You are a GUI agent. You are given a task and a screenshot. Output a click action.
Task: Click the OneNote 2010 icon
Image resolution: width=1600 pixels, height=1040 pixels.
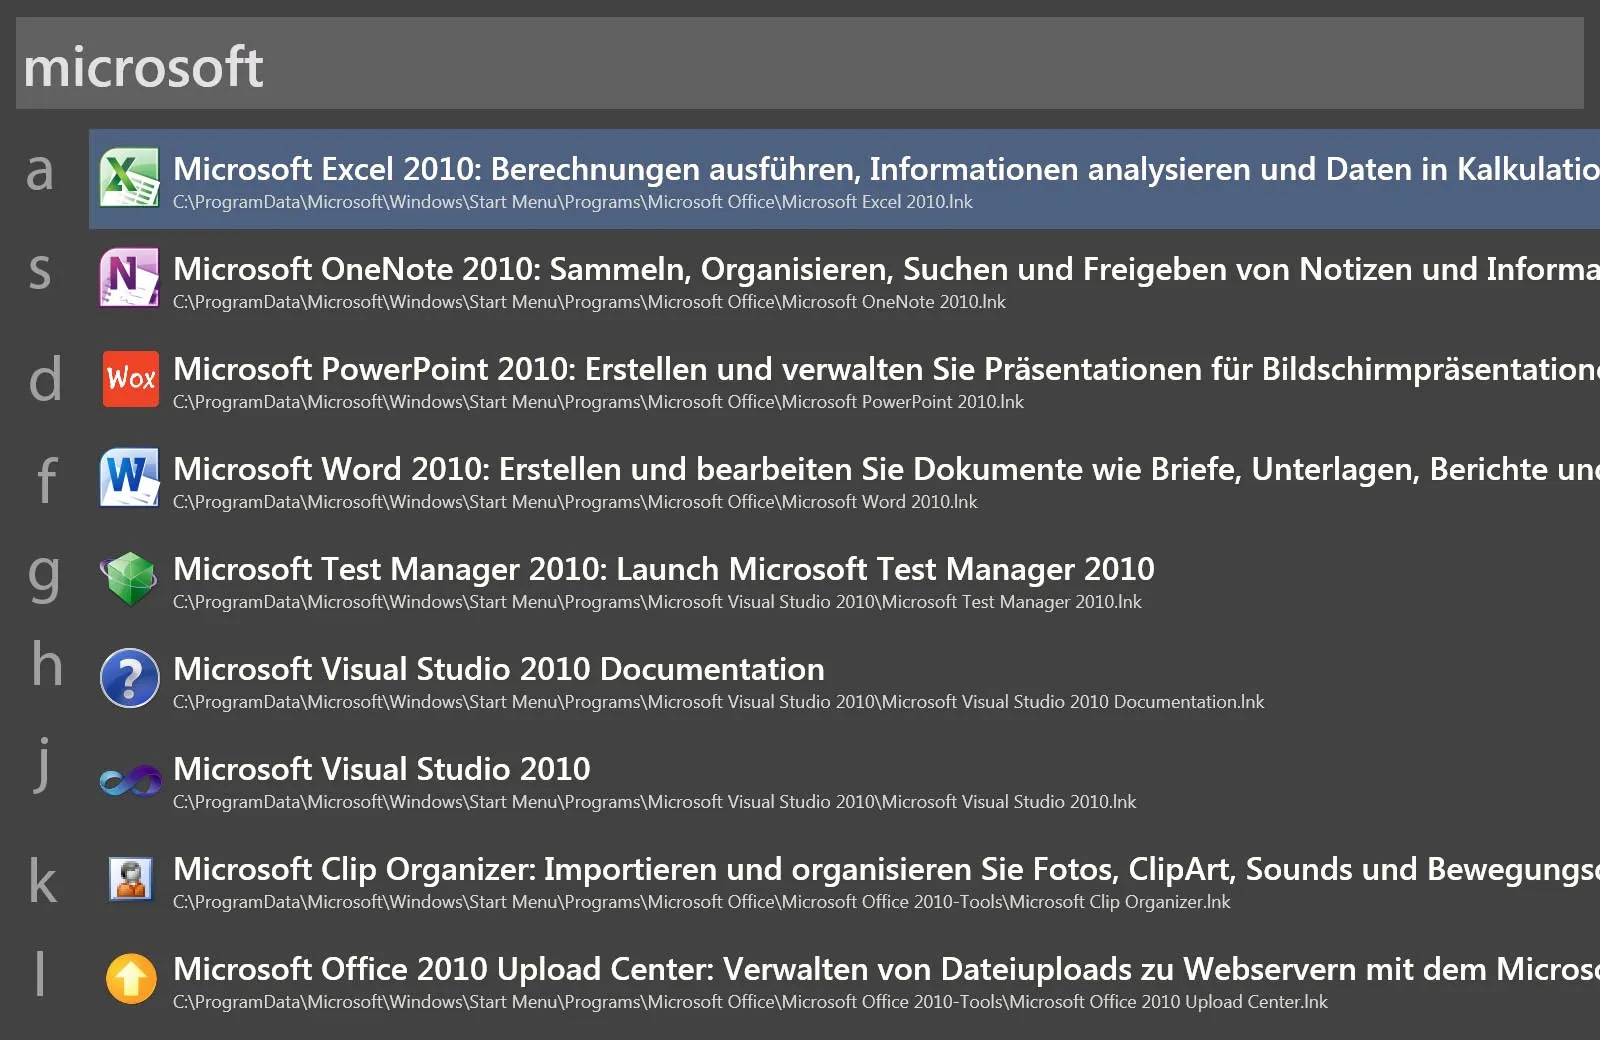tap(130, 278)
